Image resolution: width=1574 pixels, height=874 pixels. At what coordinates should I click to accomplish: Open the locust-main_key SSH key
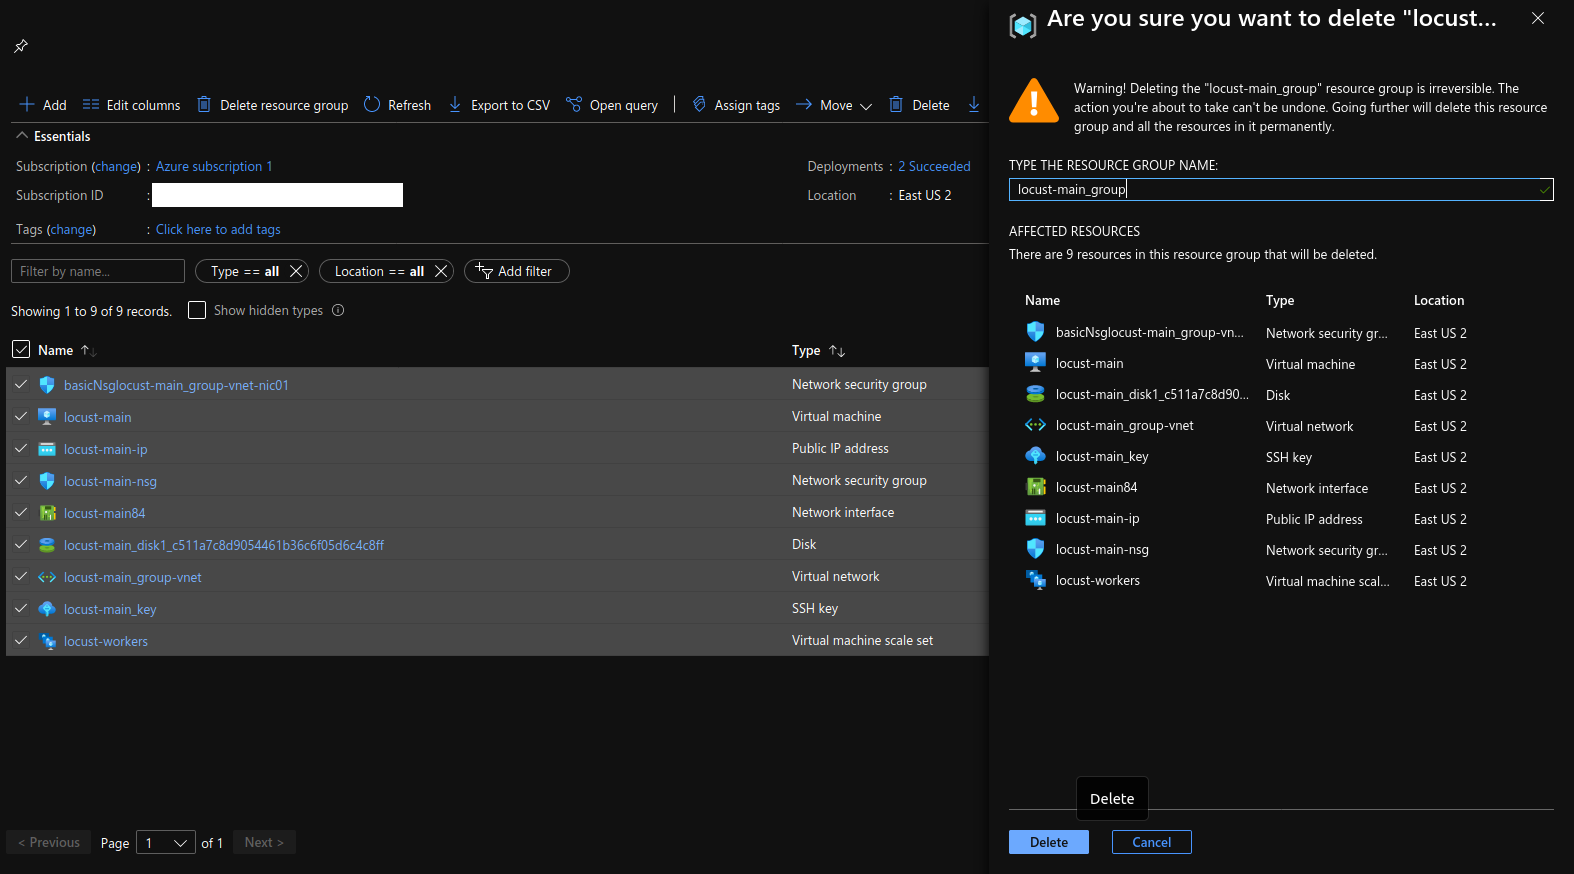click(110, 609)
